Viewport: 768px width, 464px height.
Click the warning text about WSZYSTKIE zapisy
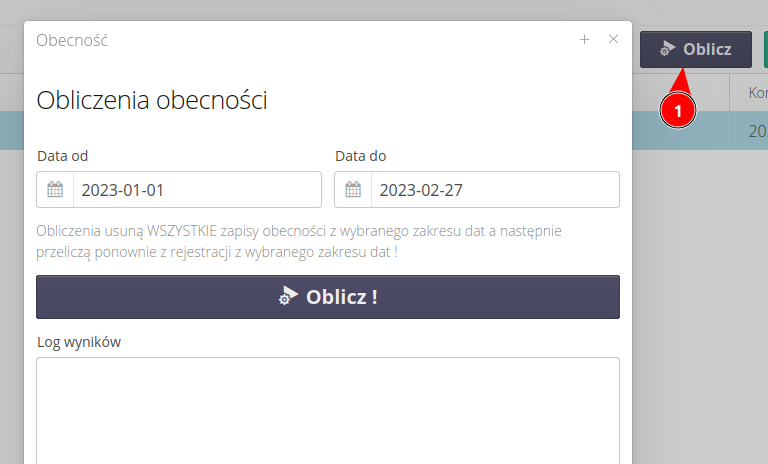298,241
